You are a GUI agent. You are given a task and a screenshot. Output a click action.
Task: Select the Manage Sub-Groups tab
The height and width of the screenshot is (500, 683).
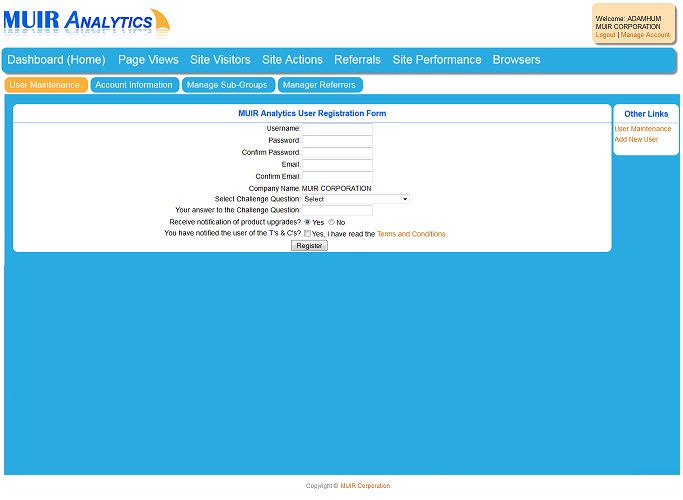tap(227, 85)
